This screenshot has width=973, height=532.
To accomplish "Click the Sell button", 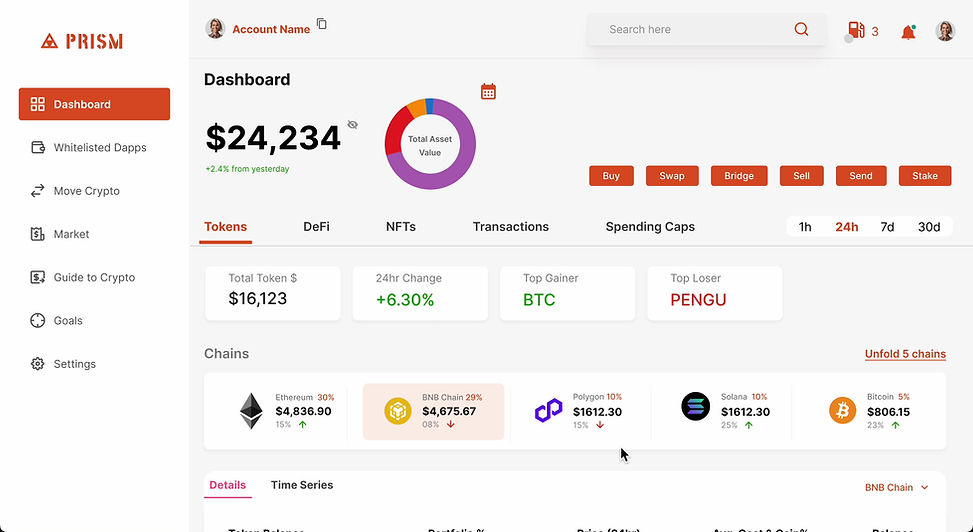I will coord(802,176).
